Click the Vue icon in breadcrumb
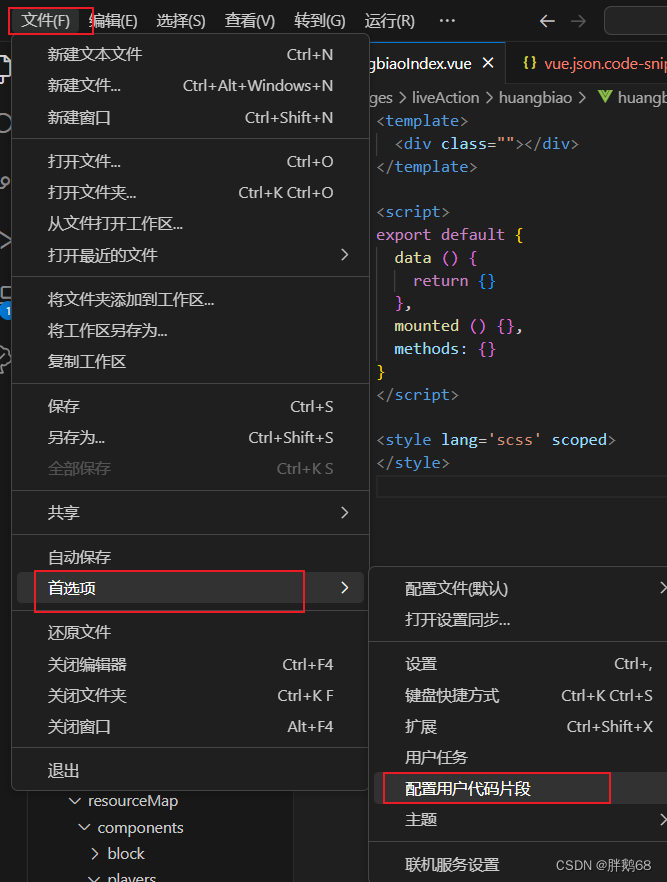 click(605, 97)
